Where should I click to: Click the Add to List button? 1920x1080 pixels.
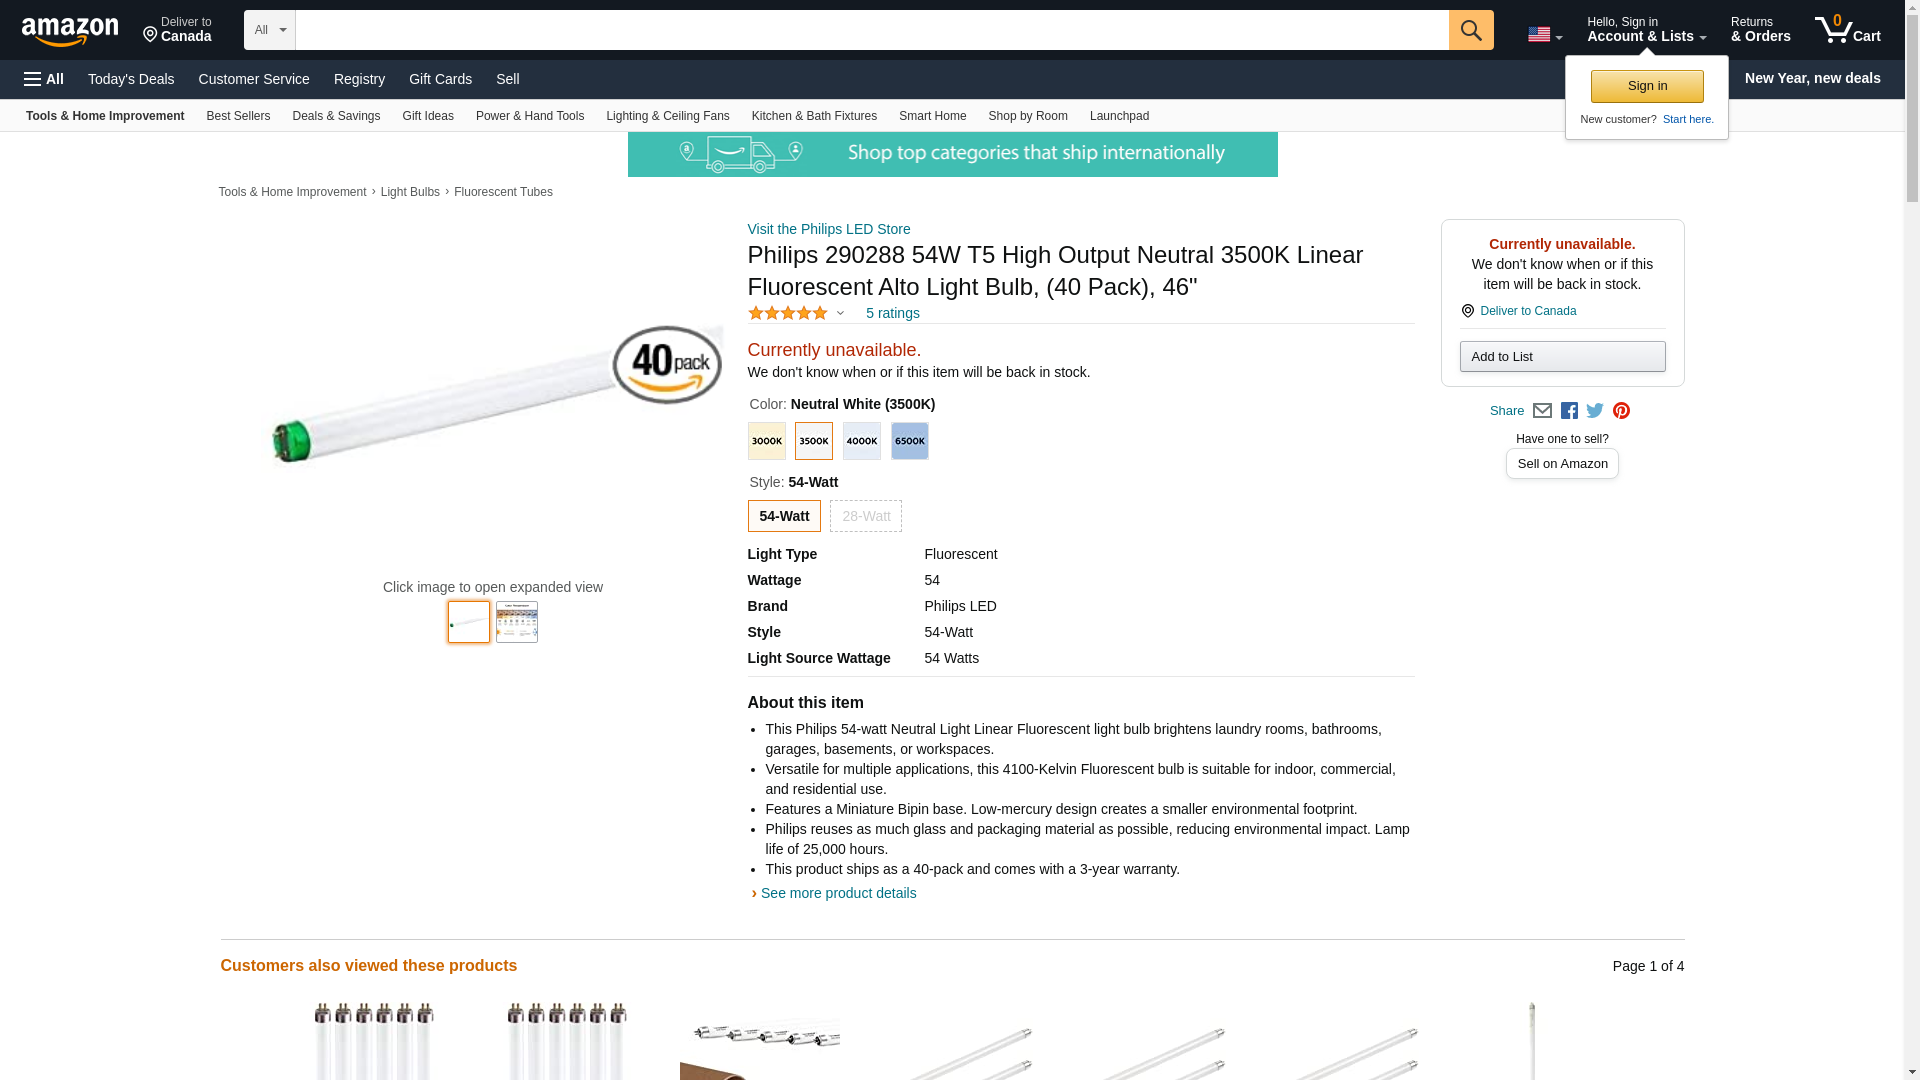pyautogui.click(x=1562, y=357)
